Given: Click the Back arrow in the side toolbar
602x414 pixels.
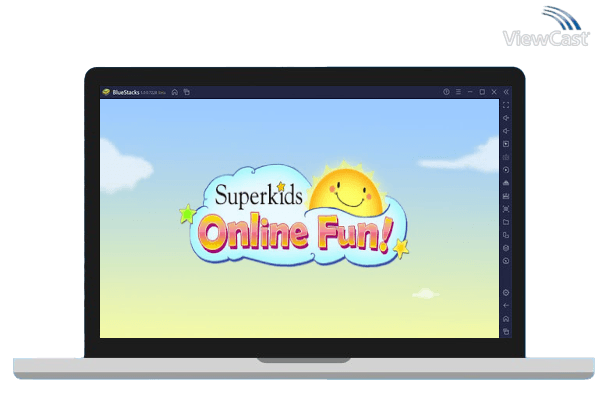Looking at the screenshot, I should [x=506, y=306].
